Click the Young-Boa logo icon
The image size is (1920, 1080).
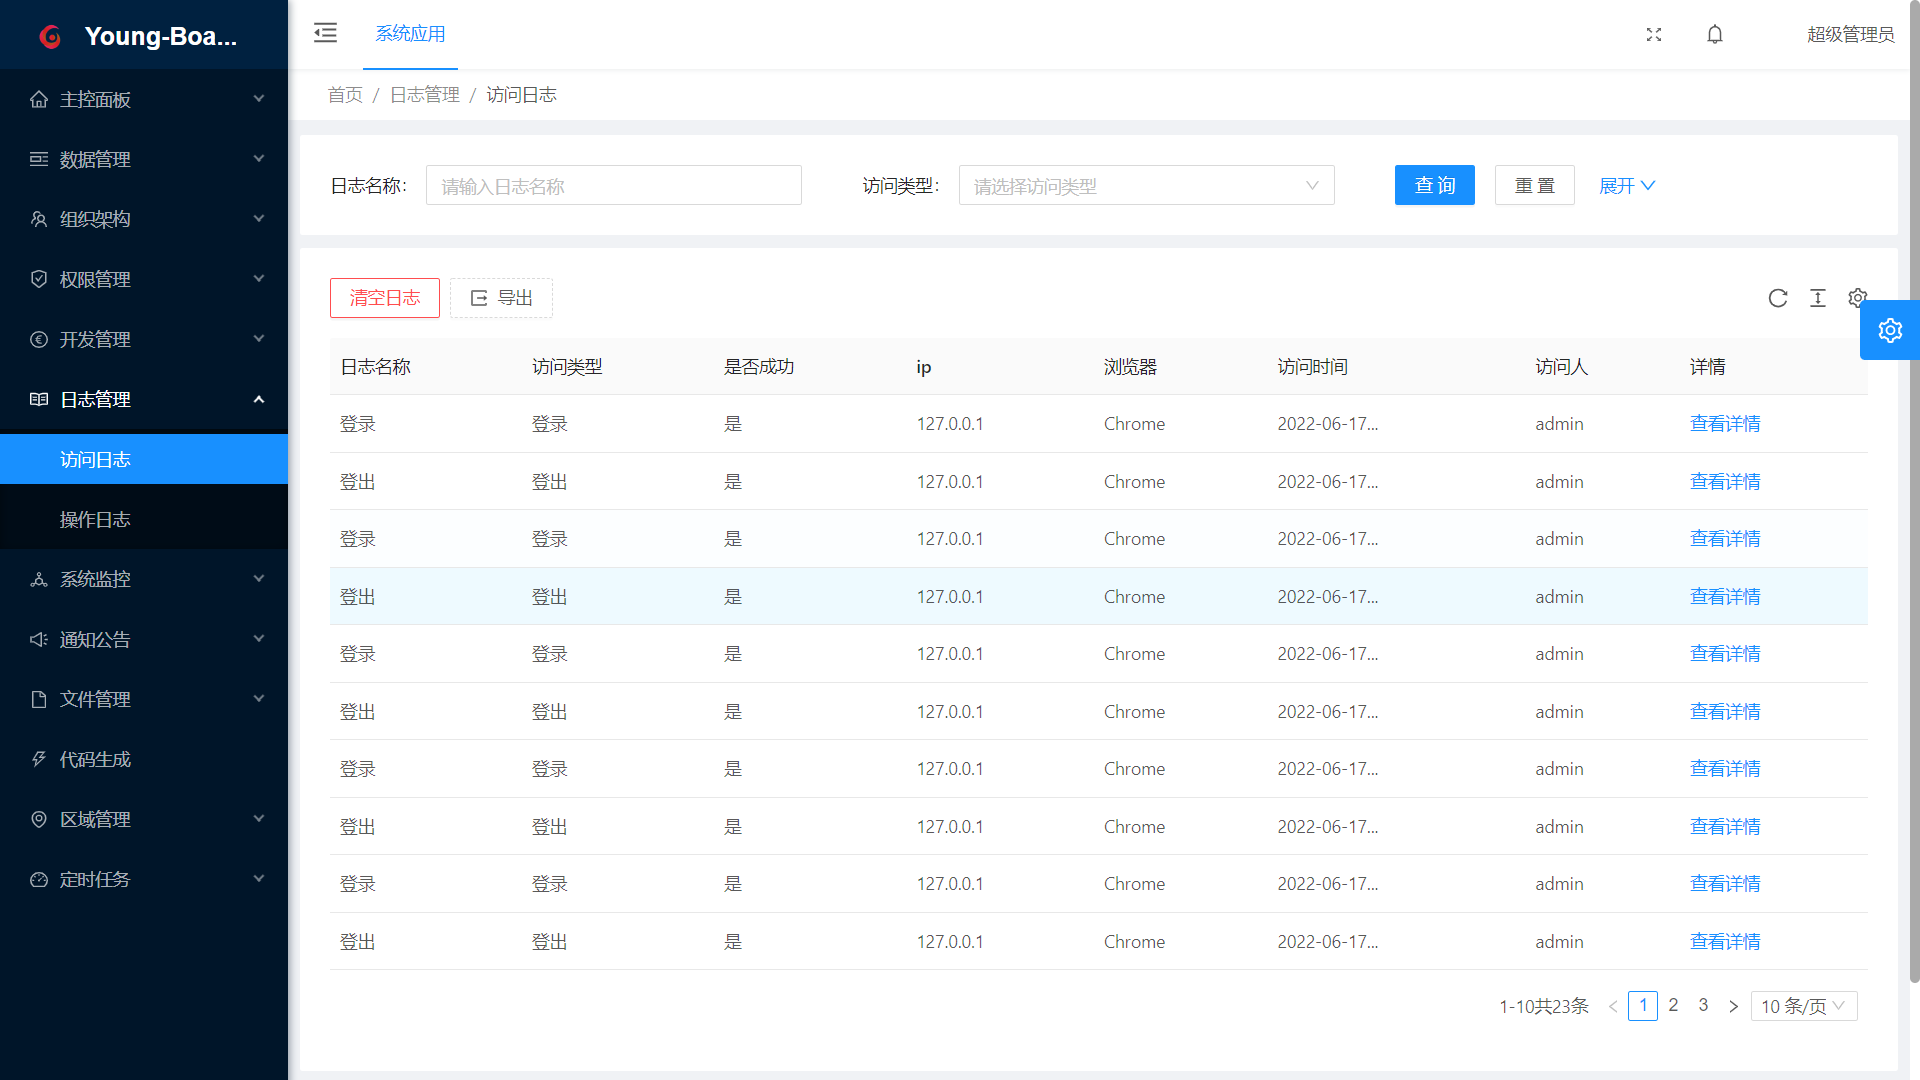[x=50, y=37]
